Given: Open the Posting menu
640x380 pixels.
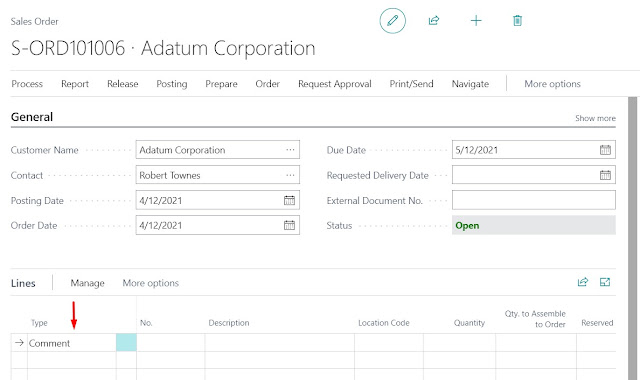Looking at the screenshot, I should (x=171, y=84).
